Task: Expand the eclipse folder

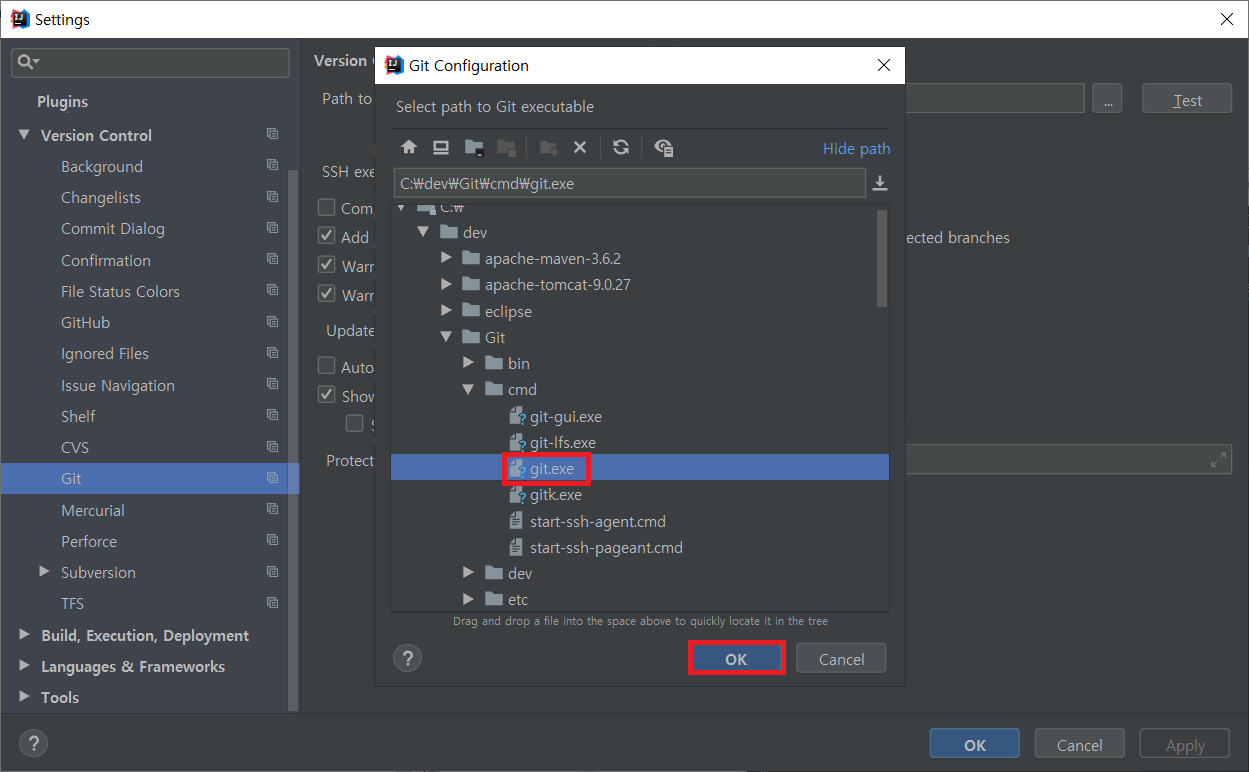Action: point(446,311)
